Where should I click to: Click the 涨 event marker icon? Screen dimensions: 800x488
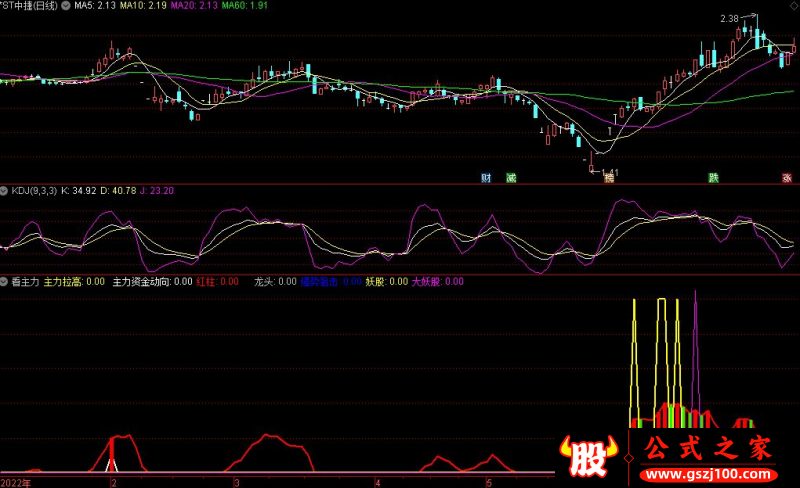click(787, 178)
